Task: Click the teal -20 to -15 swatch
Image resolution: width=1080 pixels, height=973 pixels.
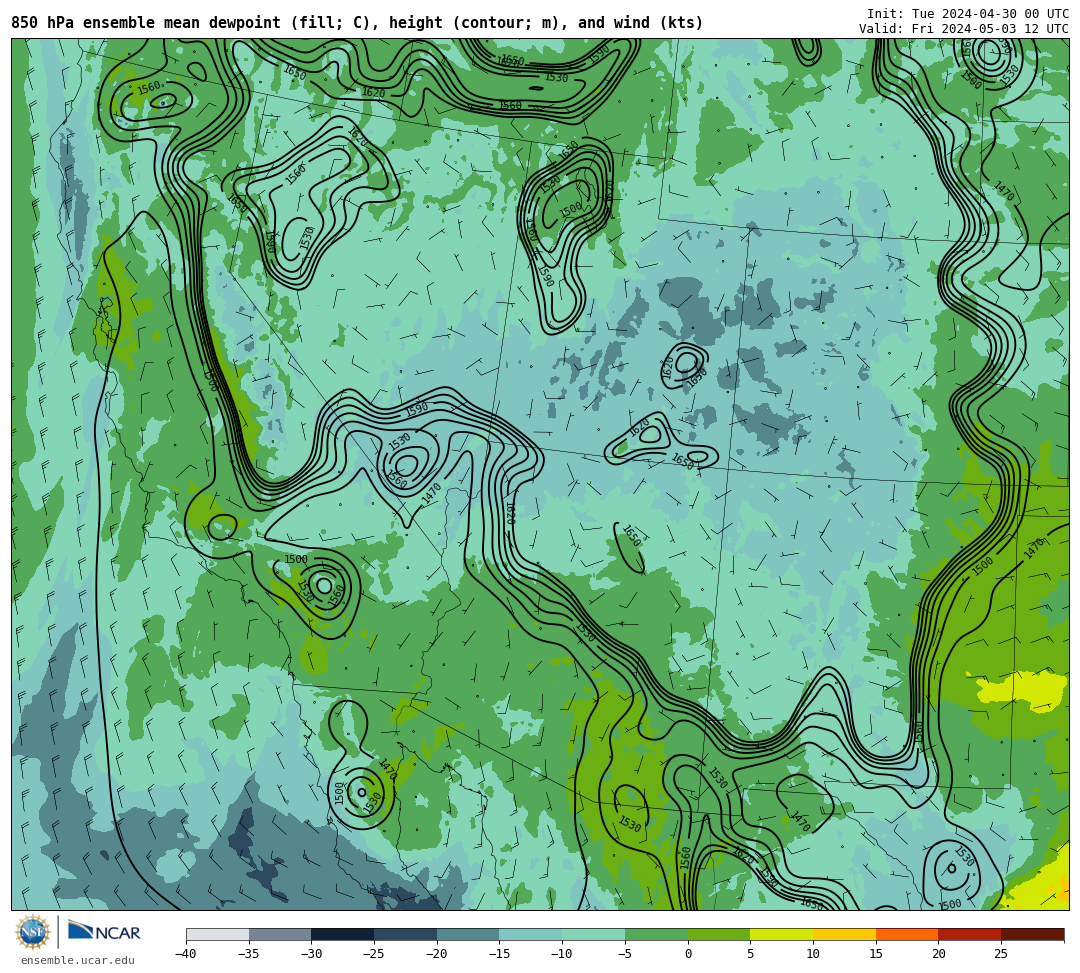Action: (x=468, y=934)
